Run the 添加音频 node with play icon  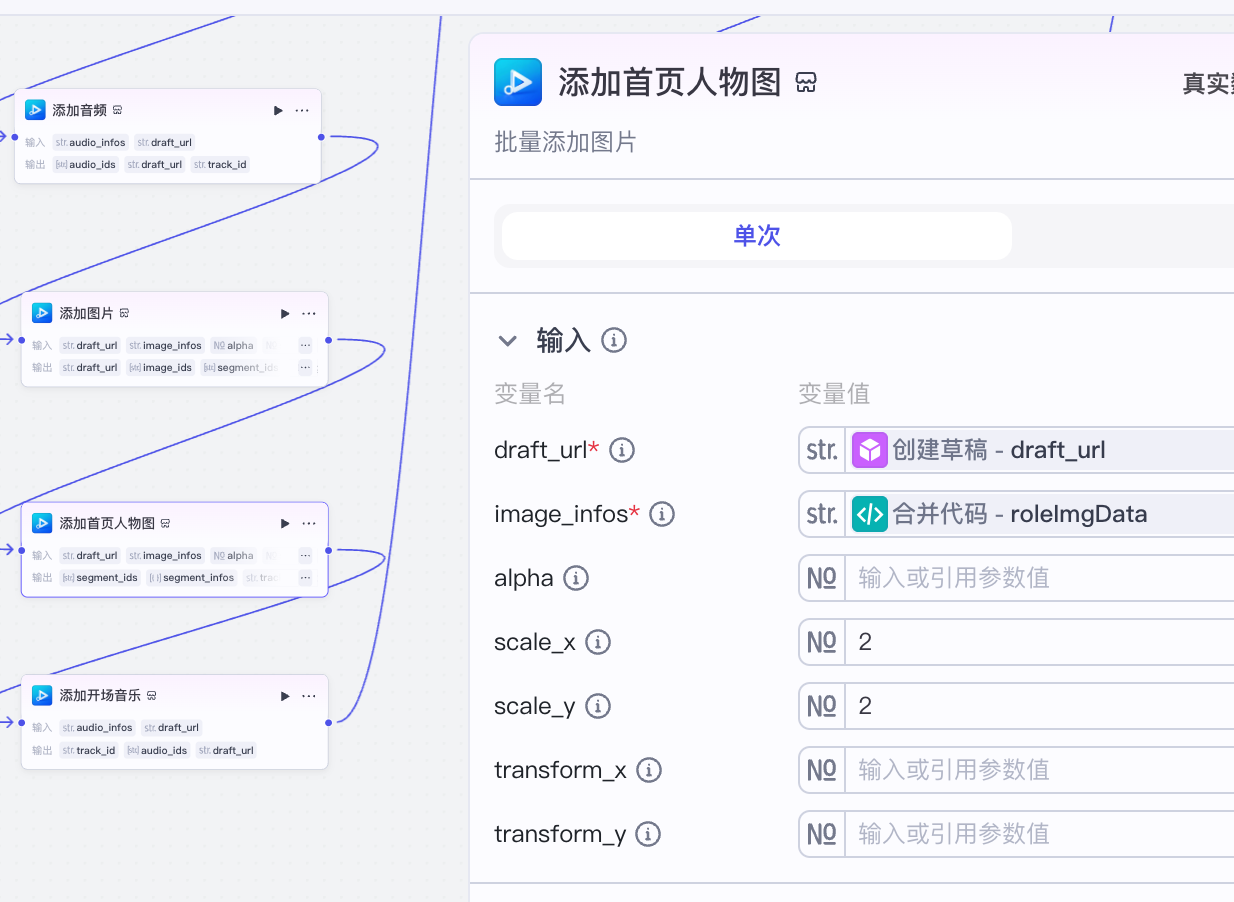tap(278, 110)
